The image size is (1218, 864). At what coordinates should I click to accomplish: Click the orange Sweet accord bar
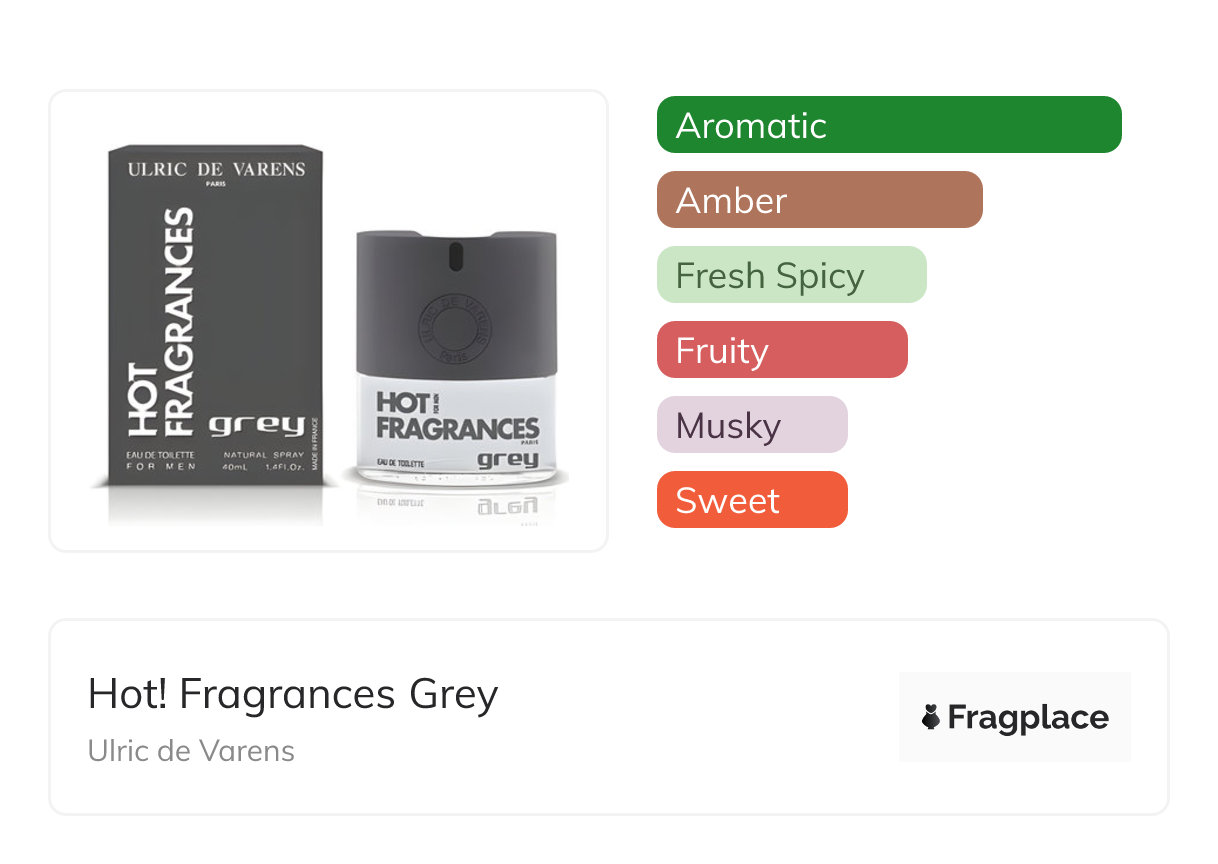tap(751, 500)
